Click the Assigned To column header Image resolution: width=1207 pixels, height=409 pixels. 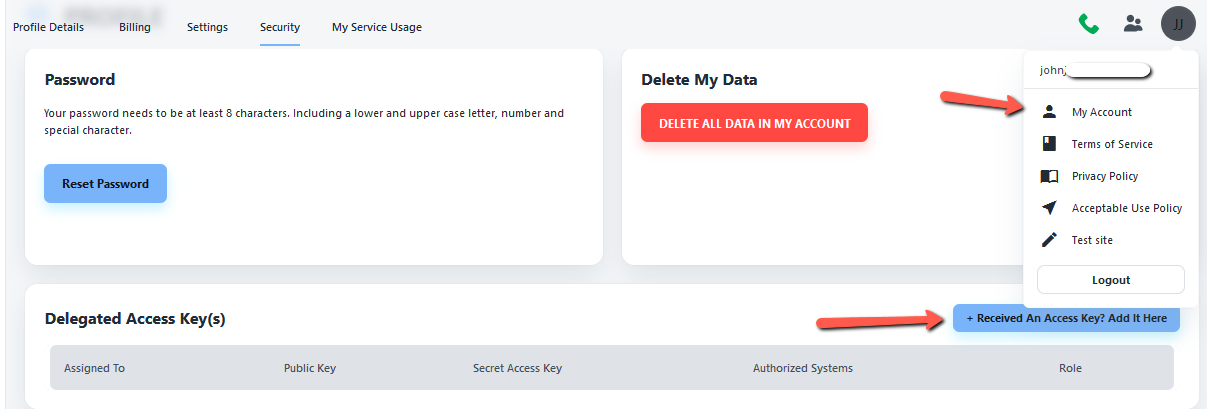click(x=94, y=368)
